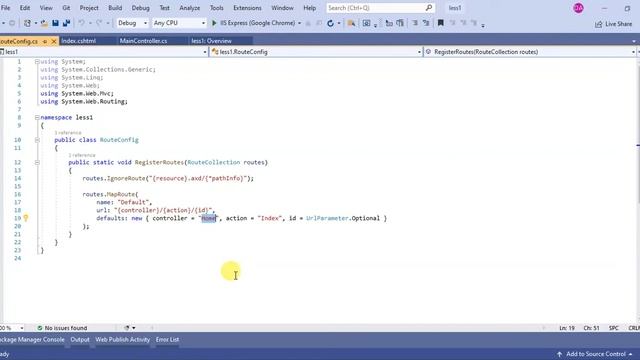The image size is (640, 360).
Task: Click the Add to Source Control up-arrow icon
Action: click(560, 354)
